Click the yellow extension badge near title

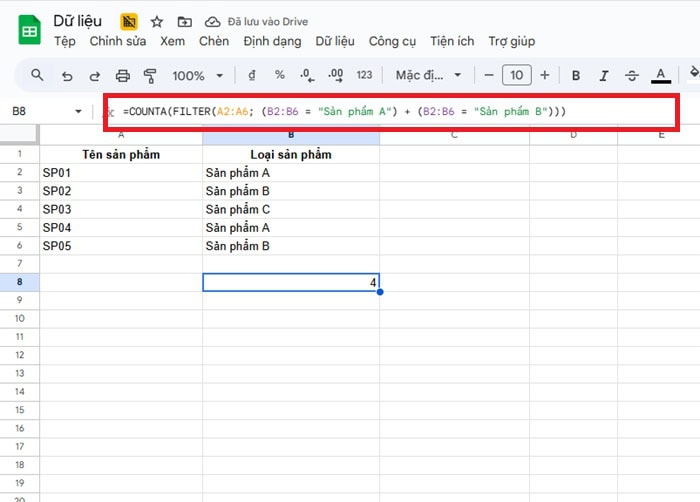click(x=129, y=21)
